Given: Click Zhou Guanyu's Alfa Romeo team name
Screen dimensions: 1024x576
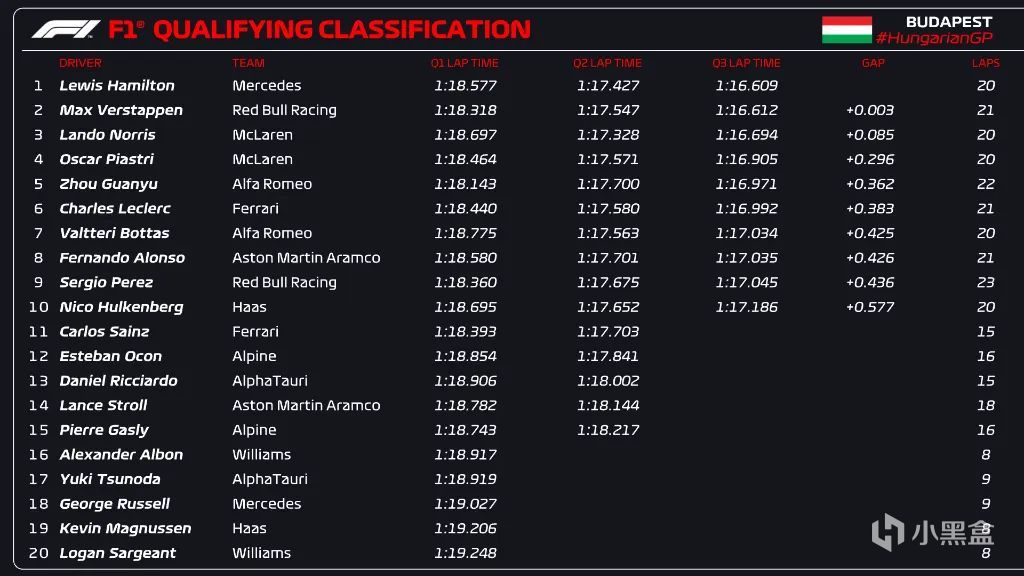Looking at the screenshot, I should pos(272,184).
